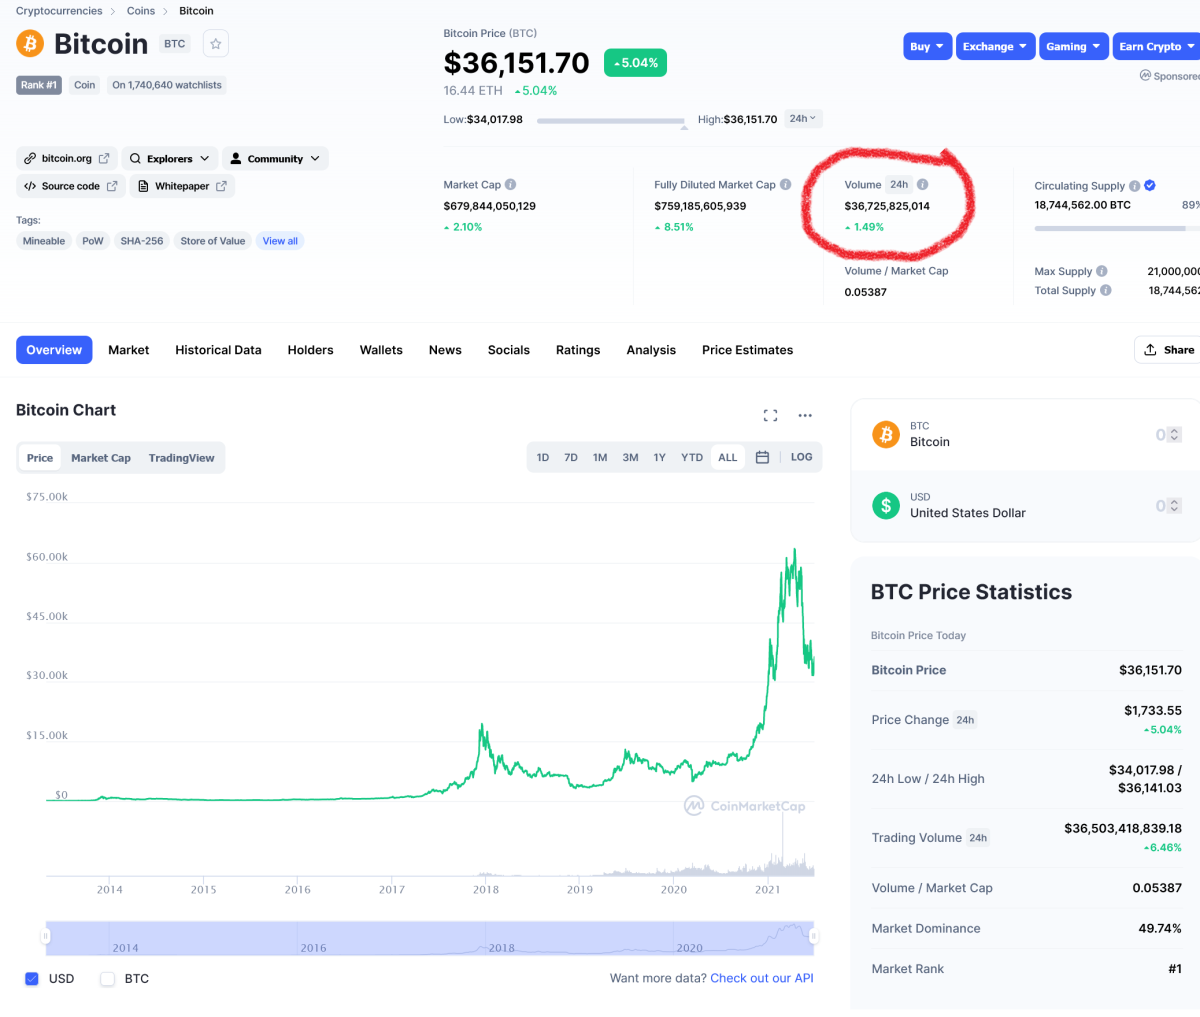Switch to the News tab
The image size is (1200, 1017).
click(x=445, y=350)
